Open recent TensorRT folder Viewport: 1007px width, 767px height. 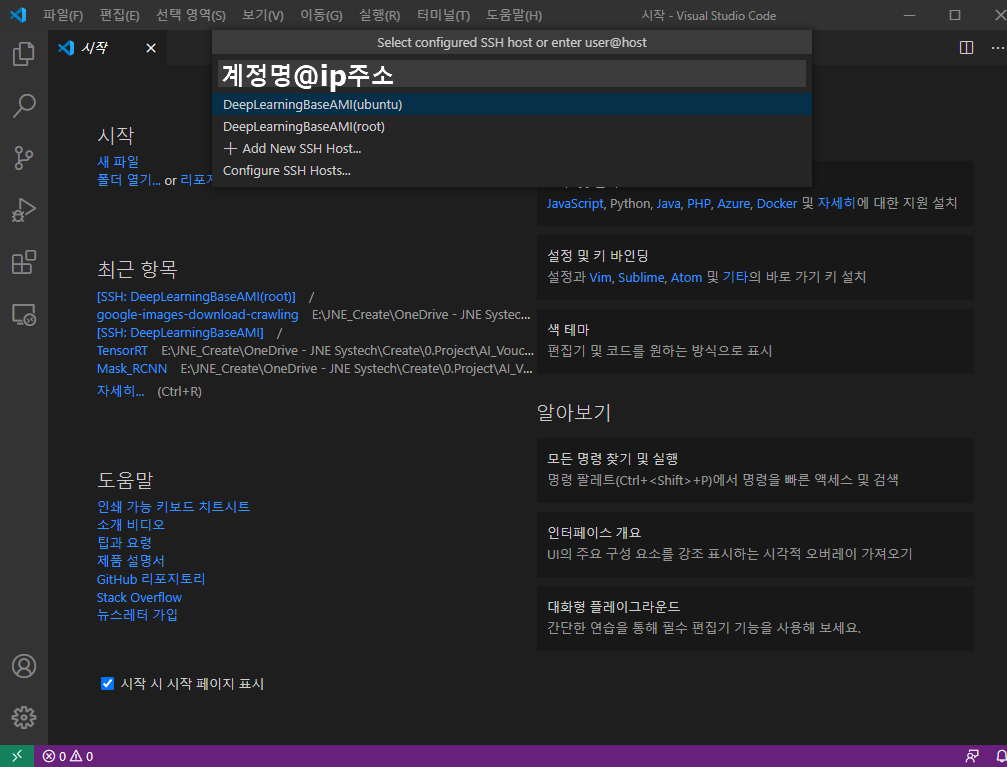122,351
